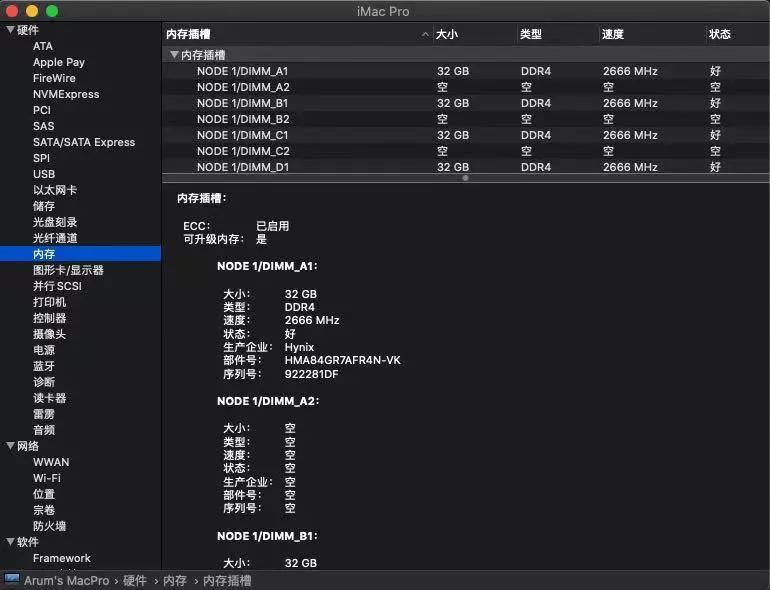Select 防火墙 firewall entry

pyautogui.click(x=49, y=526)
